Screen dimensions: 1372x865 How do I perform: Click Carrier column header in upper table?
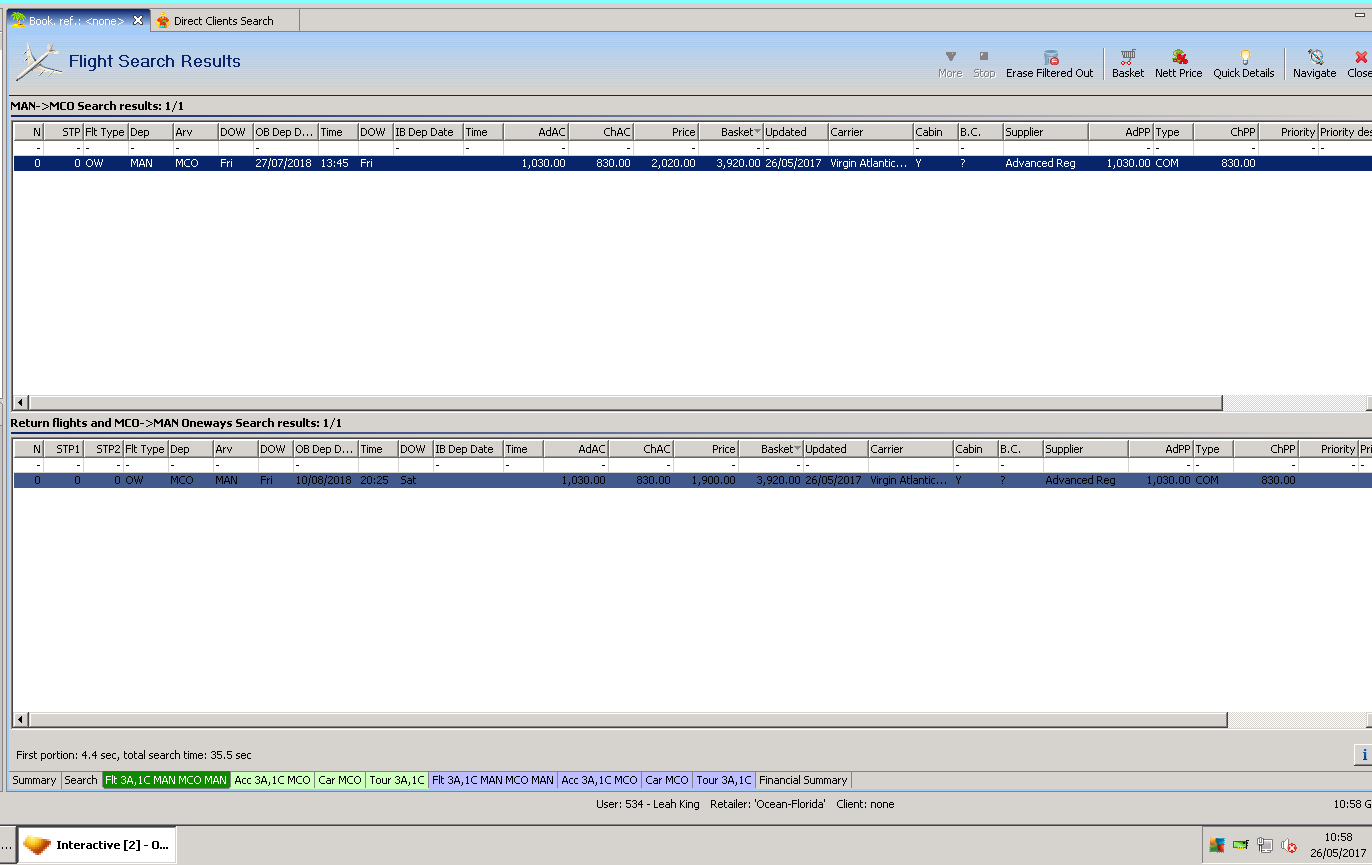coord(868,132)
